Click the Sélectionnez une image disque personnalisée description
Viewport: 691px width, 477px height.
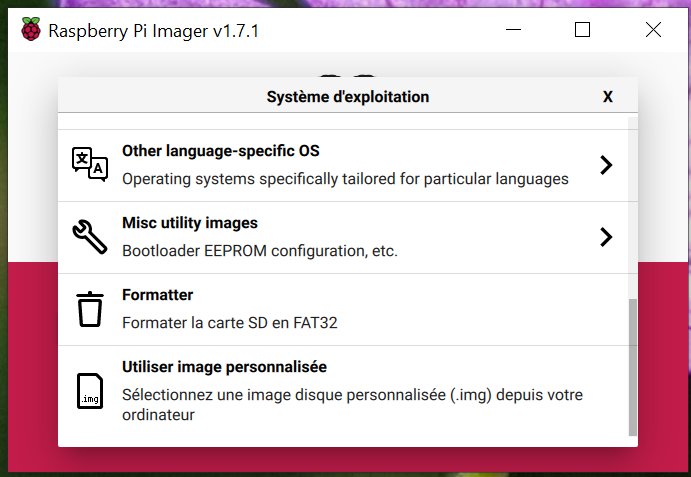click(353, 405)
